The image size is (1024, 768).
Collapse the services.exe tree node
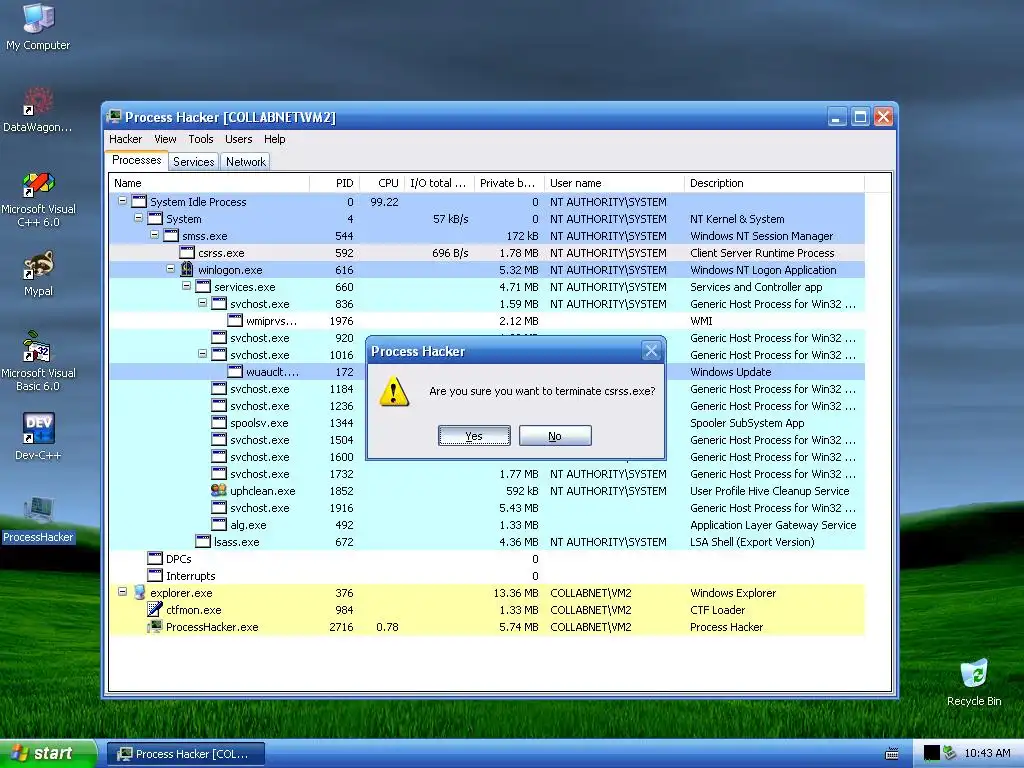click(186, 286)
